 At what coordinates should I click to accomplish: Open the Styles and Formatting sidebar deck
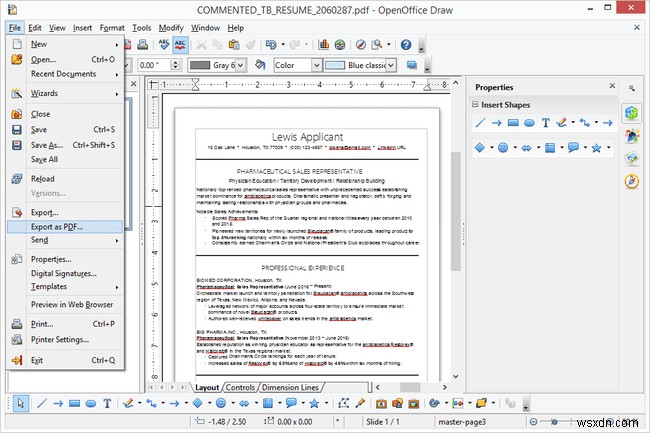(x=632, y=135)
